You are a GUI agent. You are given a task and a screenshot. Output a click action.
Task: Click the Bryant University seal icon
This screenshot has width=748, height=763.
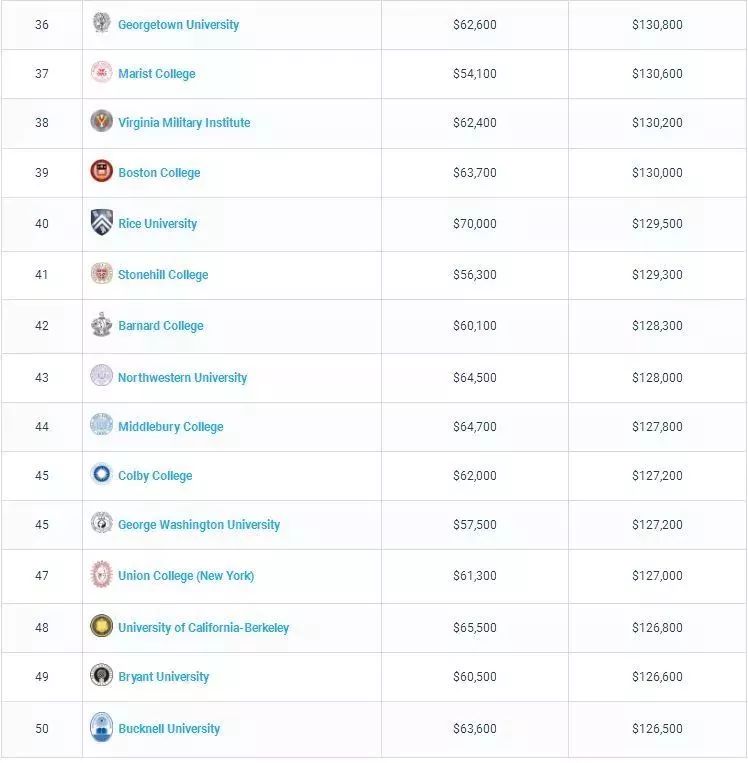(x=101, y=675)
